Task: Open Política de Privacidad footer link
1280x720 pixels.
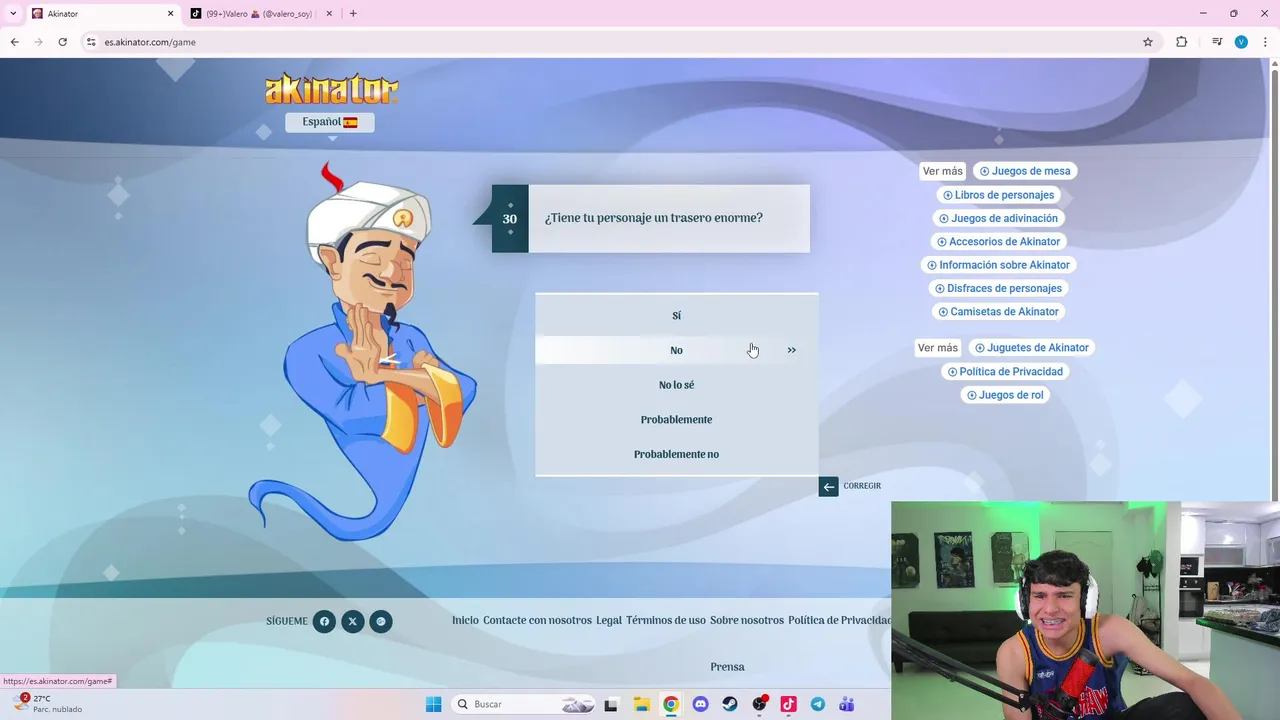Action: (839, 620)
